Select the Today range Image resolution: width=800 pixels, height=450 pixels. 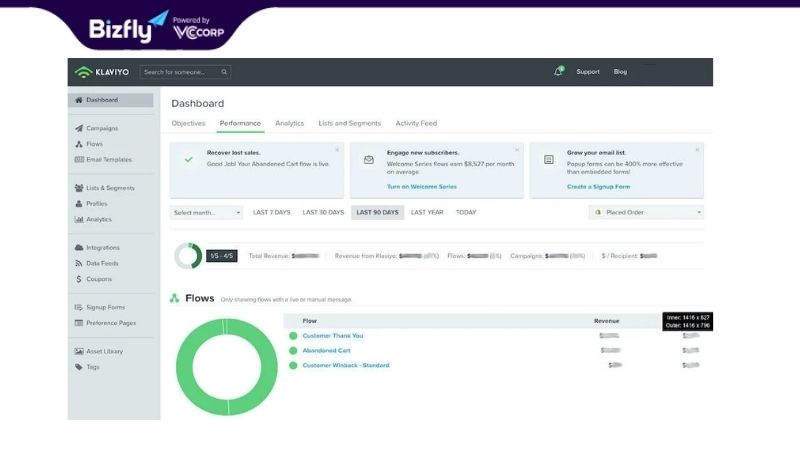[x=466, y=212]
